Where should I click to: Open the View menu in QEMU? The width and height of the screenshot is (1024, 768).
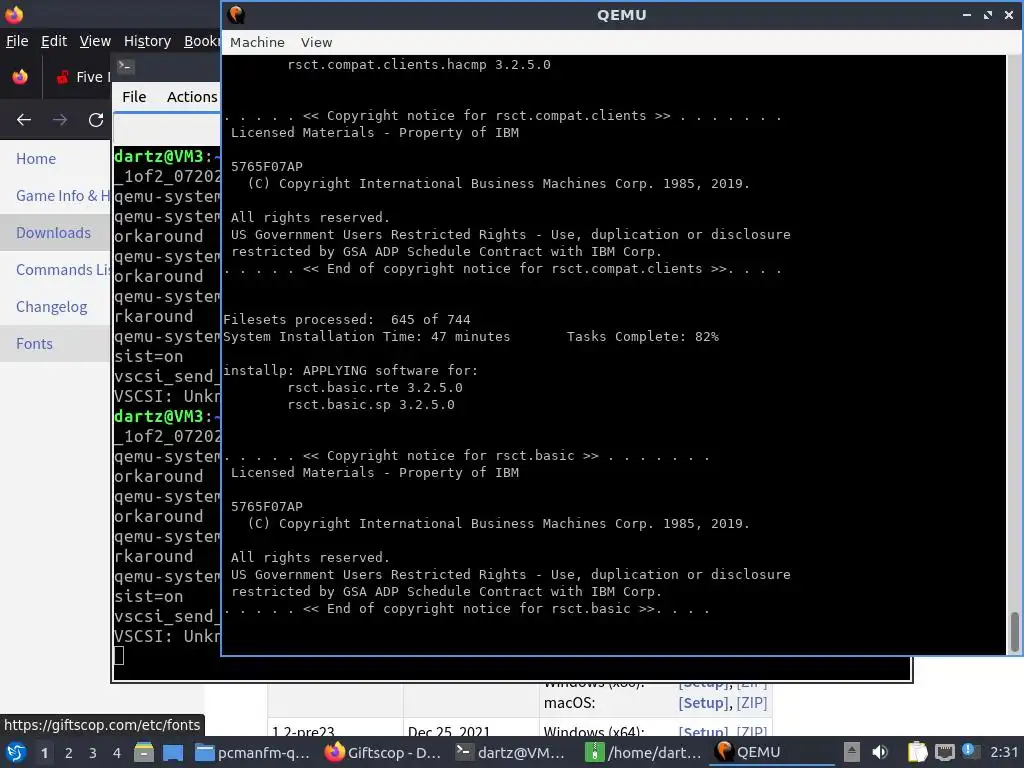coord(316,42)
